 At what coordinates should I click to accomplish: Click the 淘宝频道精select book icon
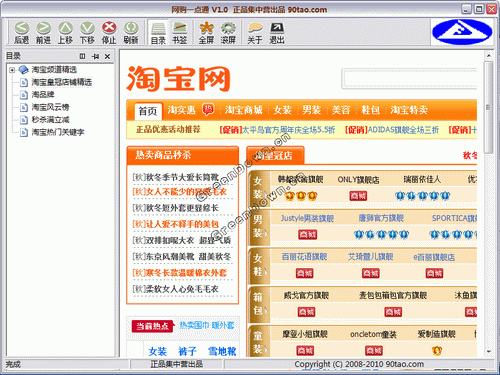tap(23, 70)
